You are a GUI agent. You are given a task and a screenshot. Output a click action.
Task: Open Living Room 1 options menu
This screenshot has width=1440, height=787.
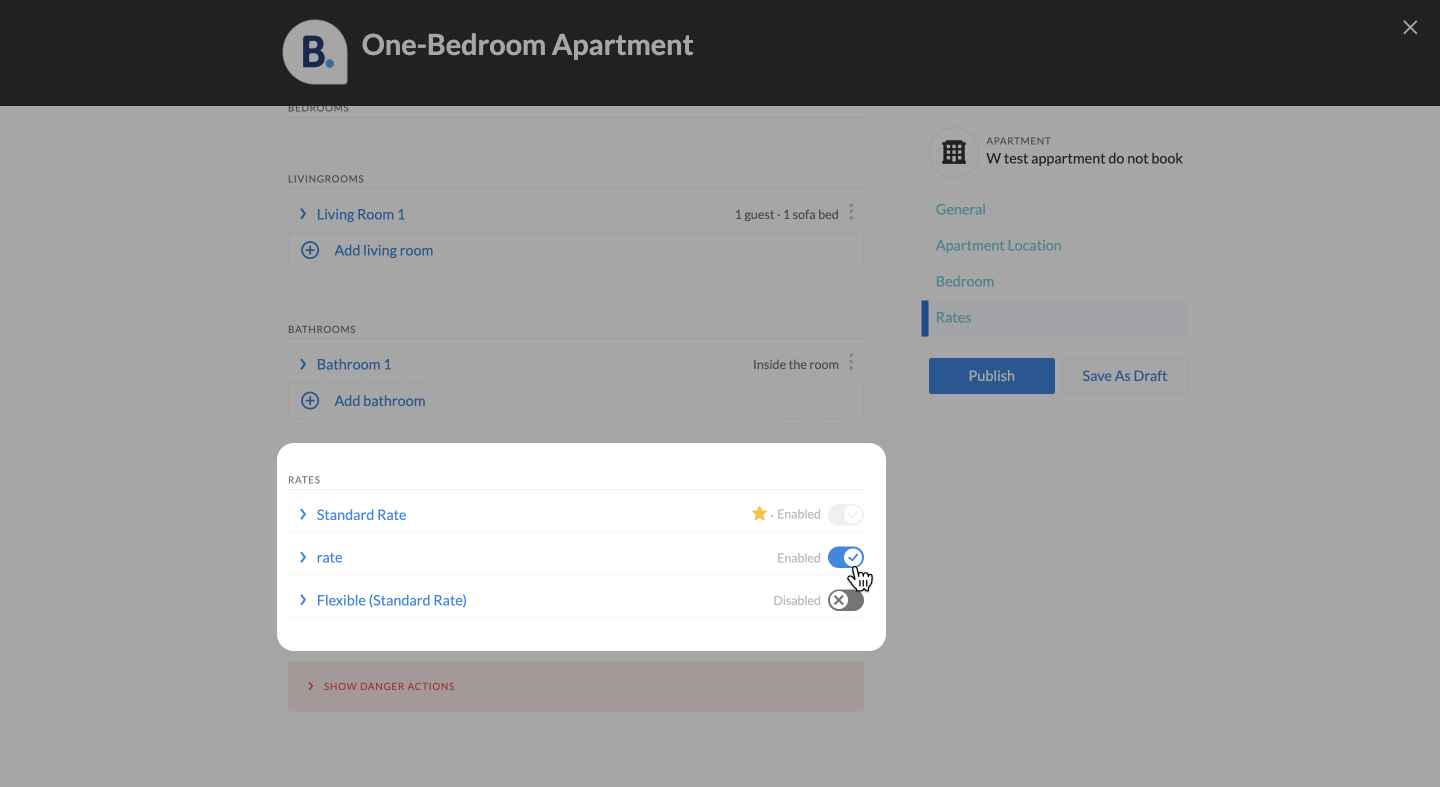pos(851,212)
